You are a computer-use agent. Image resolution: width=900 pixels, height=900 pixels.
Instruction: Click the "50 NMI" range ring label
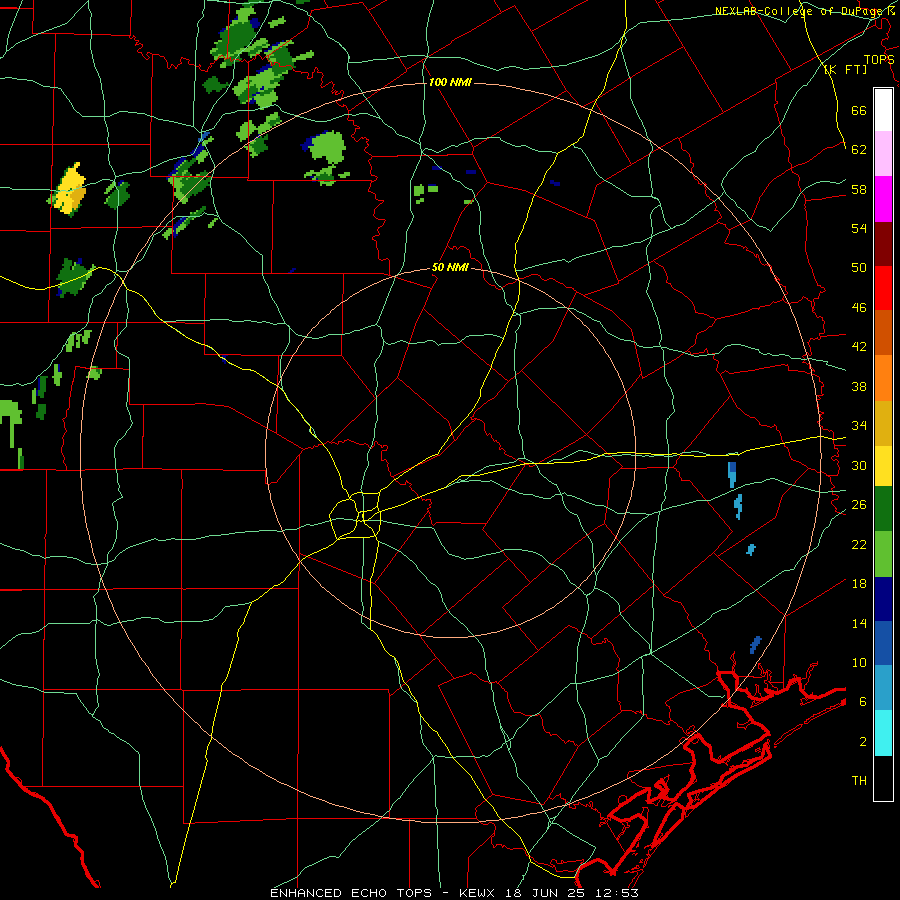click(x=450, y=267)
